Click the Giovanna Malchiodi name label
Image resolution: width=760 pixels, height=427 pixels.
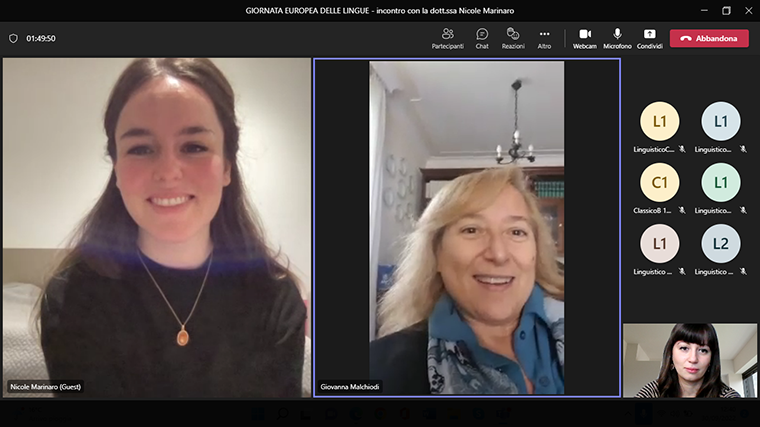tap(349, 387)
